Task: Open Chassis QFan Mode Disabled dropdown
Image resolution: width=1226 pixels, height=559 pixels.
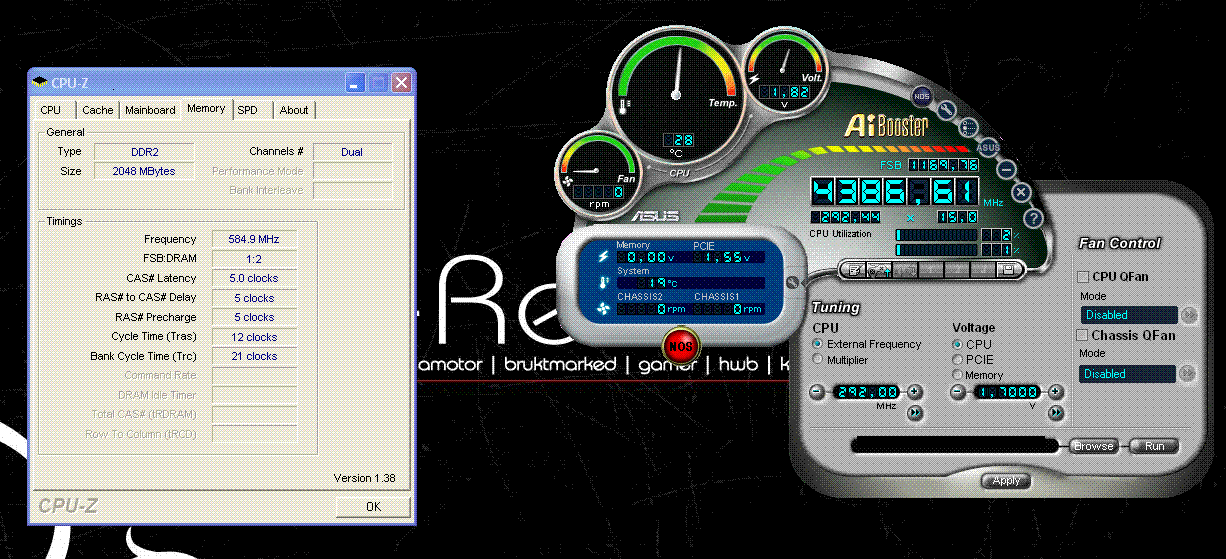Action: [x=1127, y=373]
